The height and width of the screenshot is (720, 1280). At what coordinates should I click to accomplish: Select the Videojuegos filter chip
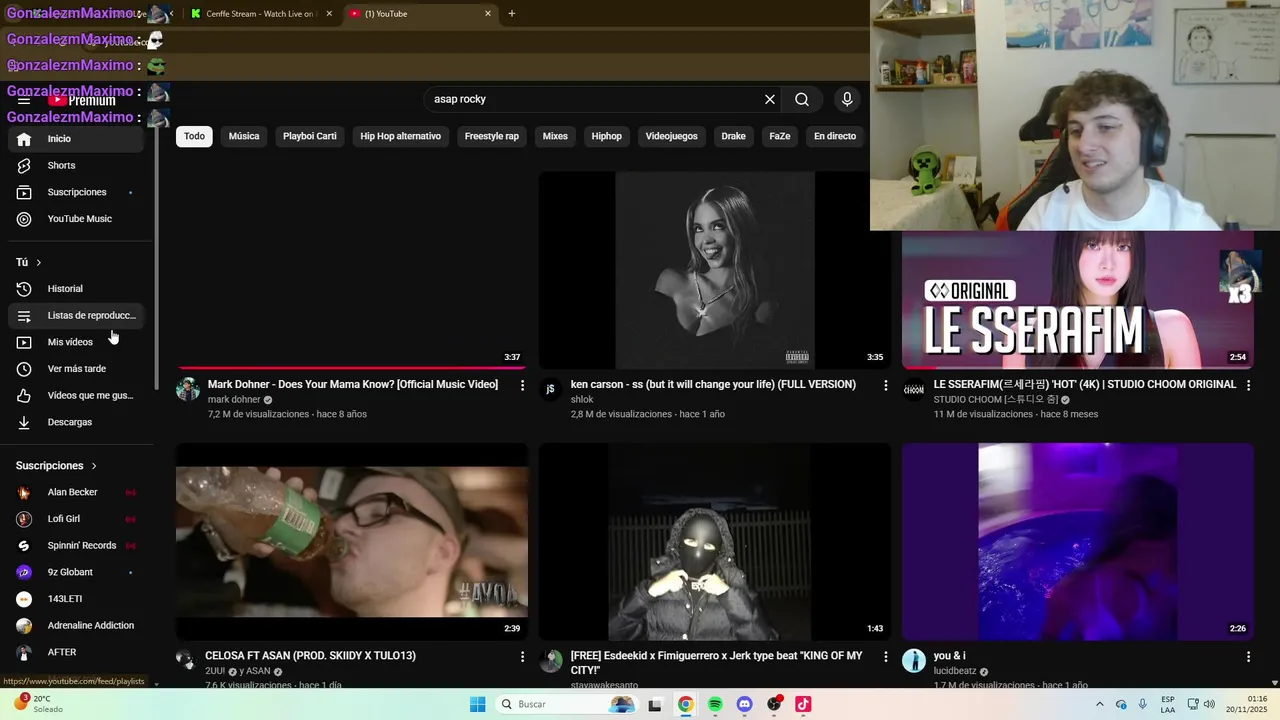[672, 136]
